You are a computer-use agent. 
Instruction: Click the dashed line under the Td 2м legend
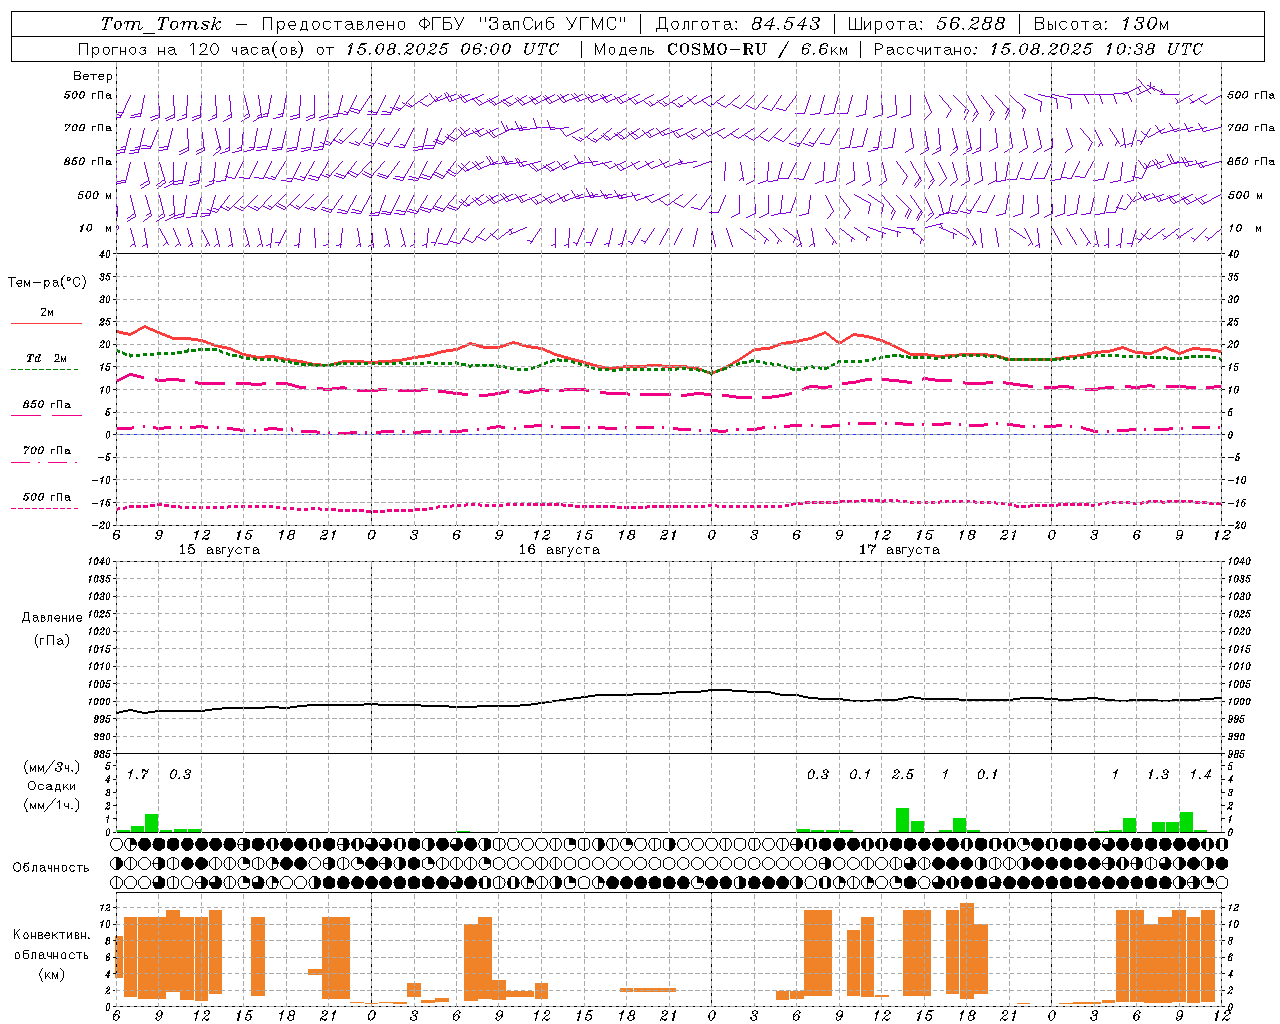click(x=44, y=369)
